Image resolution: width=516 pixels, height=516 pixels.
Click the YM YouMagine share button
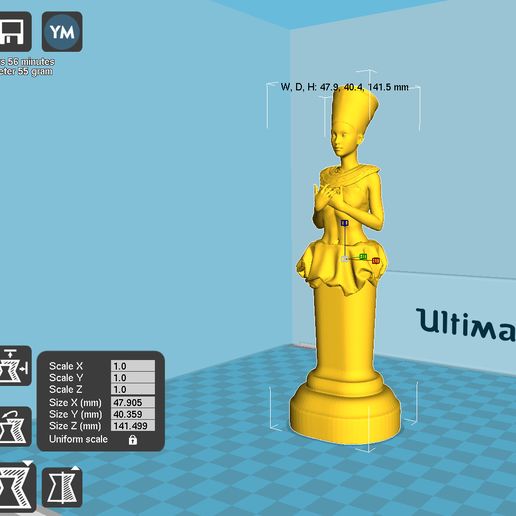[x=62, y=32]
